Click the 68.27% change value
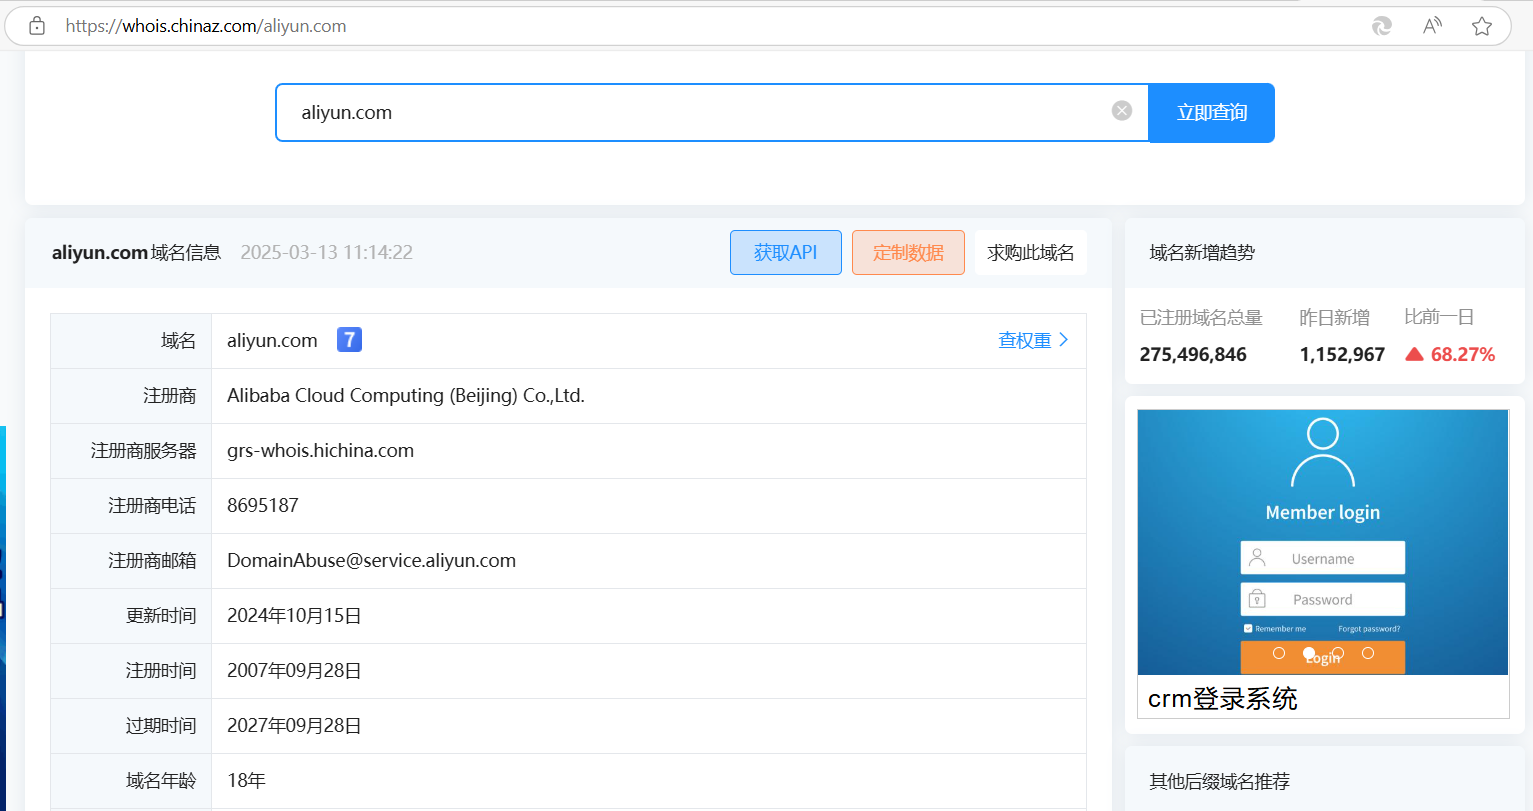This screenshot has width=1533, height=811. click(1463, 354)
